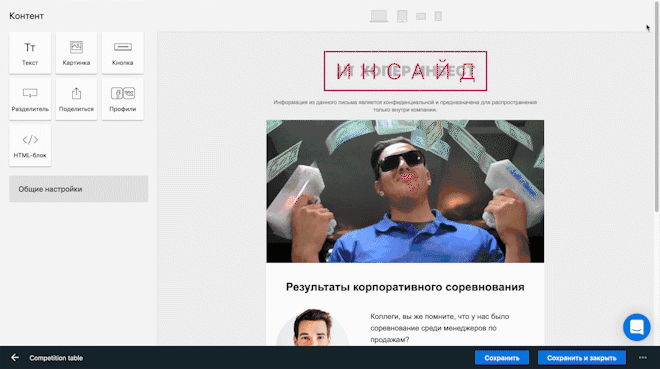
Task: Select the man's round portrait photo
Action: pos(312,328)
